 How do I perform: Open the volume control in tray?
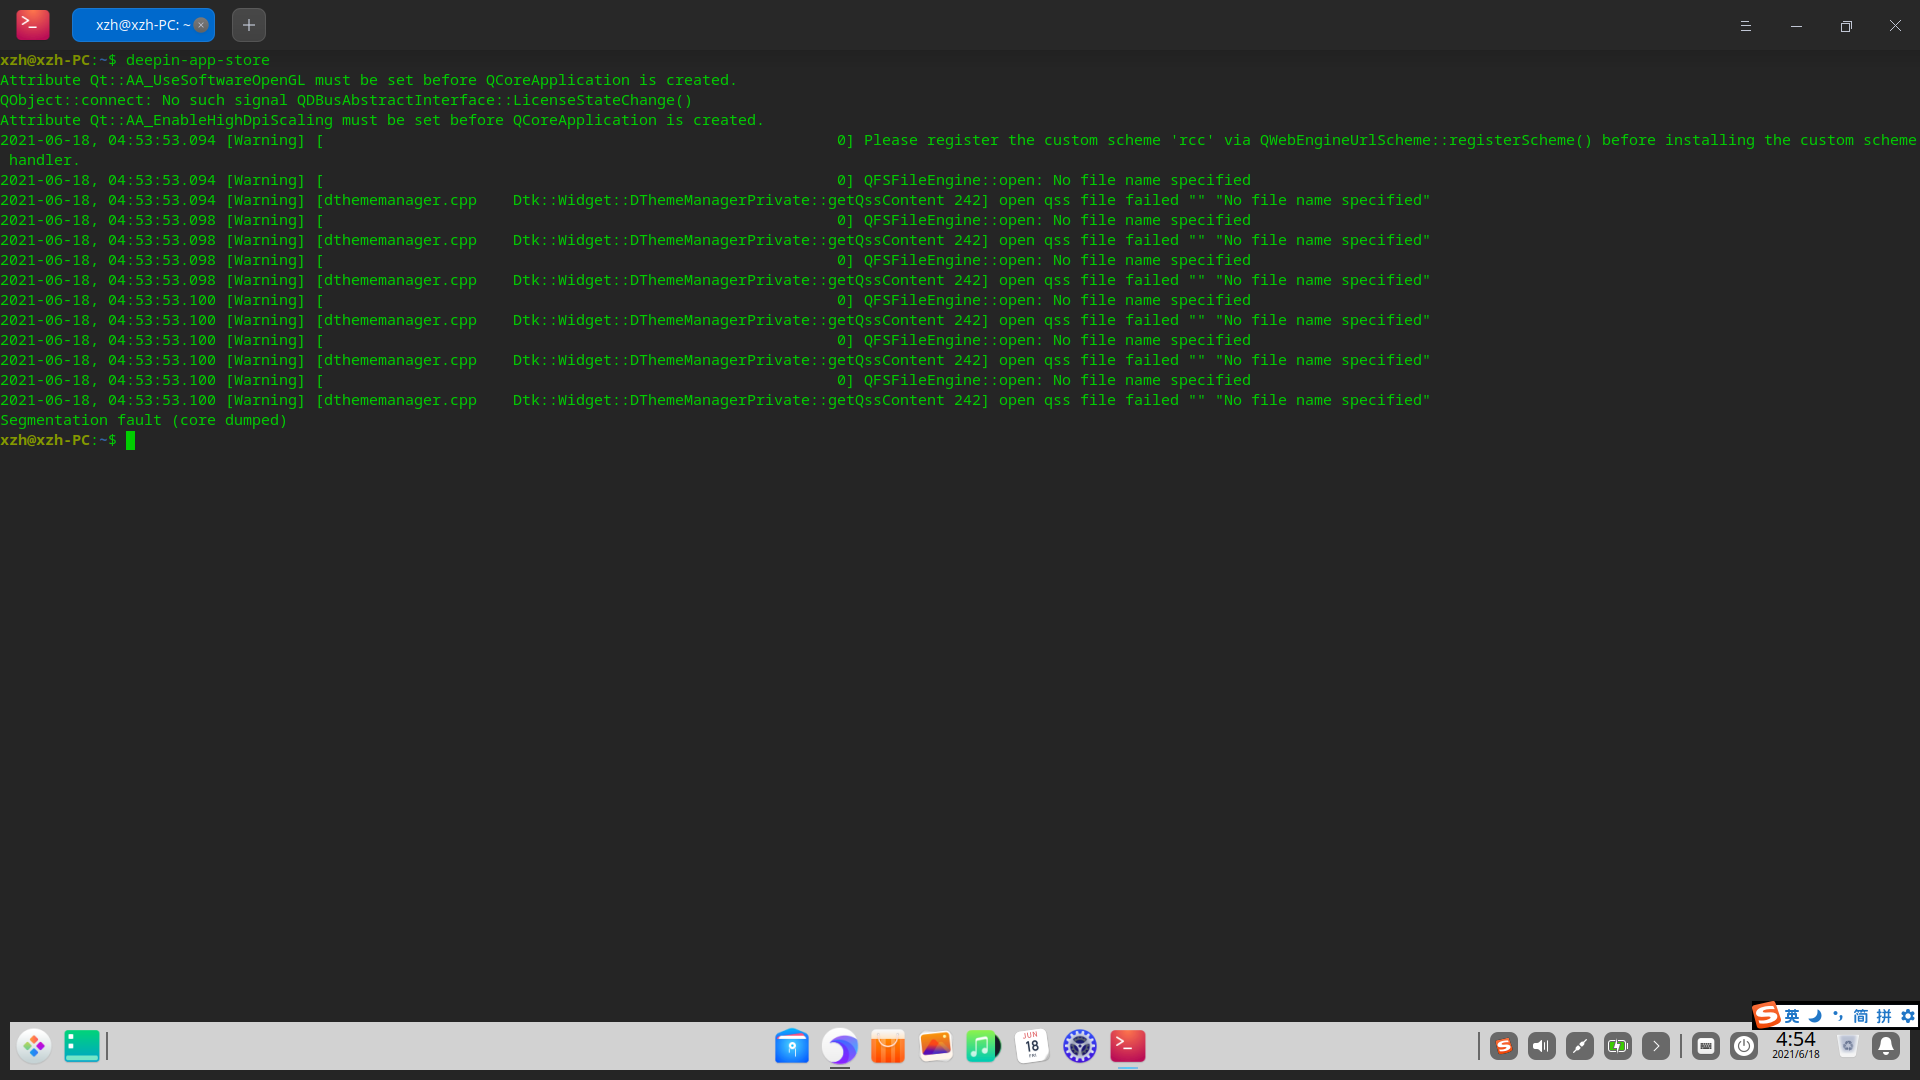point(1542,1046)
